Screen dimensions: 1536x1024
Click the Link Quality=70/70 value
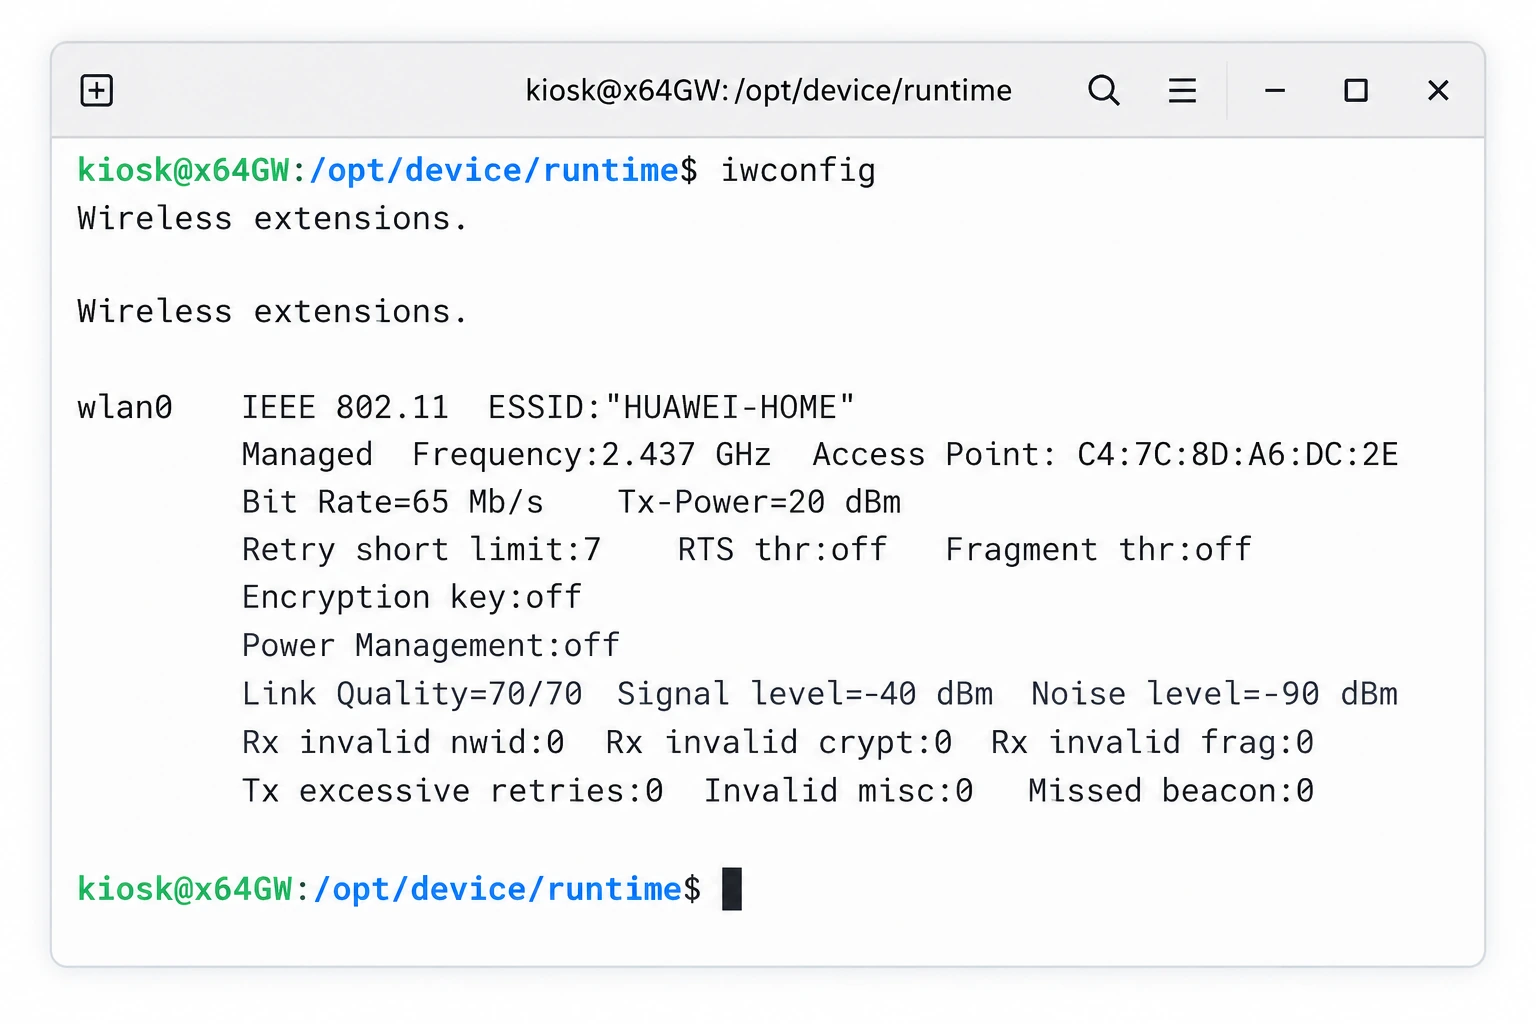[x=411, y=694]
